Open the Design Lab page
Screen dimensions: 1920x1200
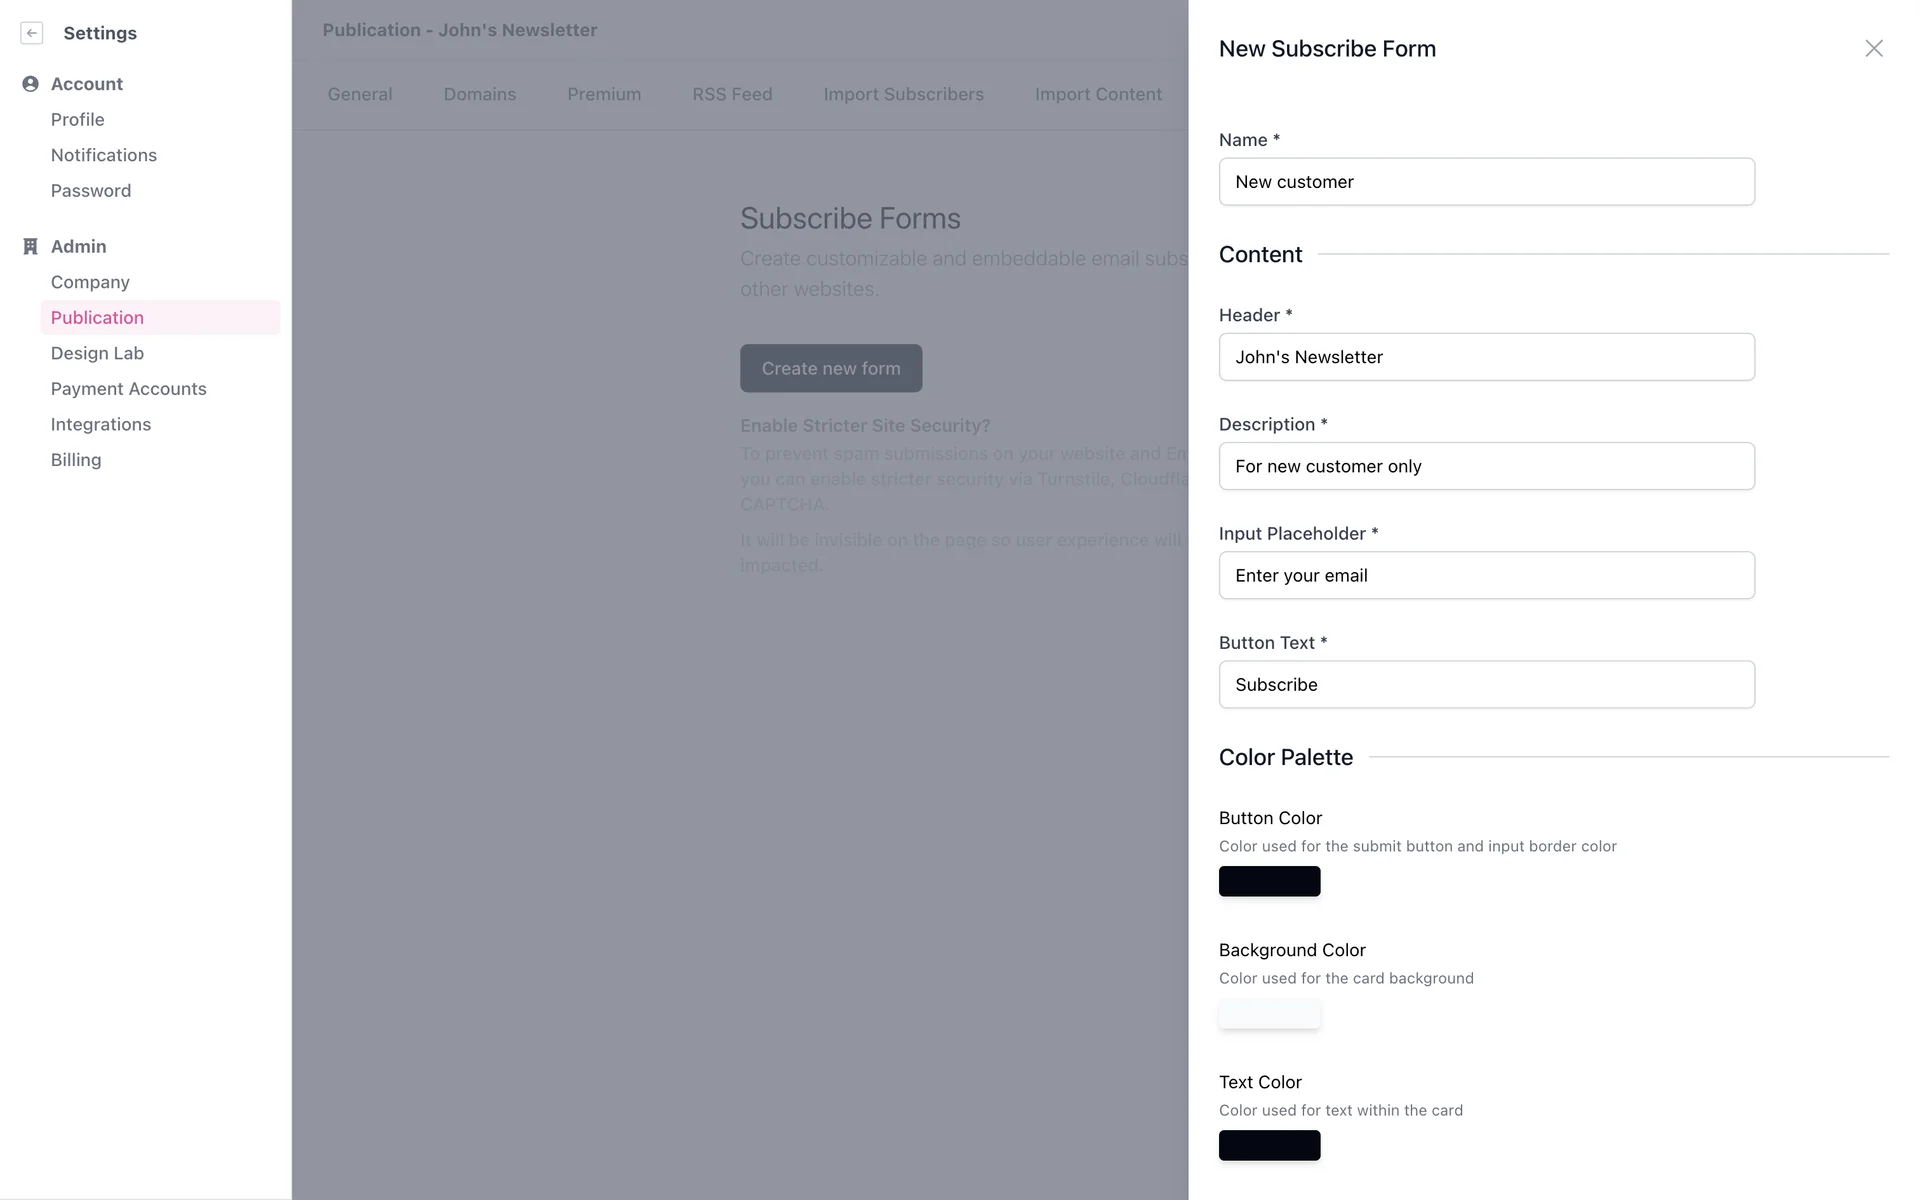point(97,353)
